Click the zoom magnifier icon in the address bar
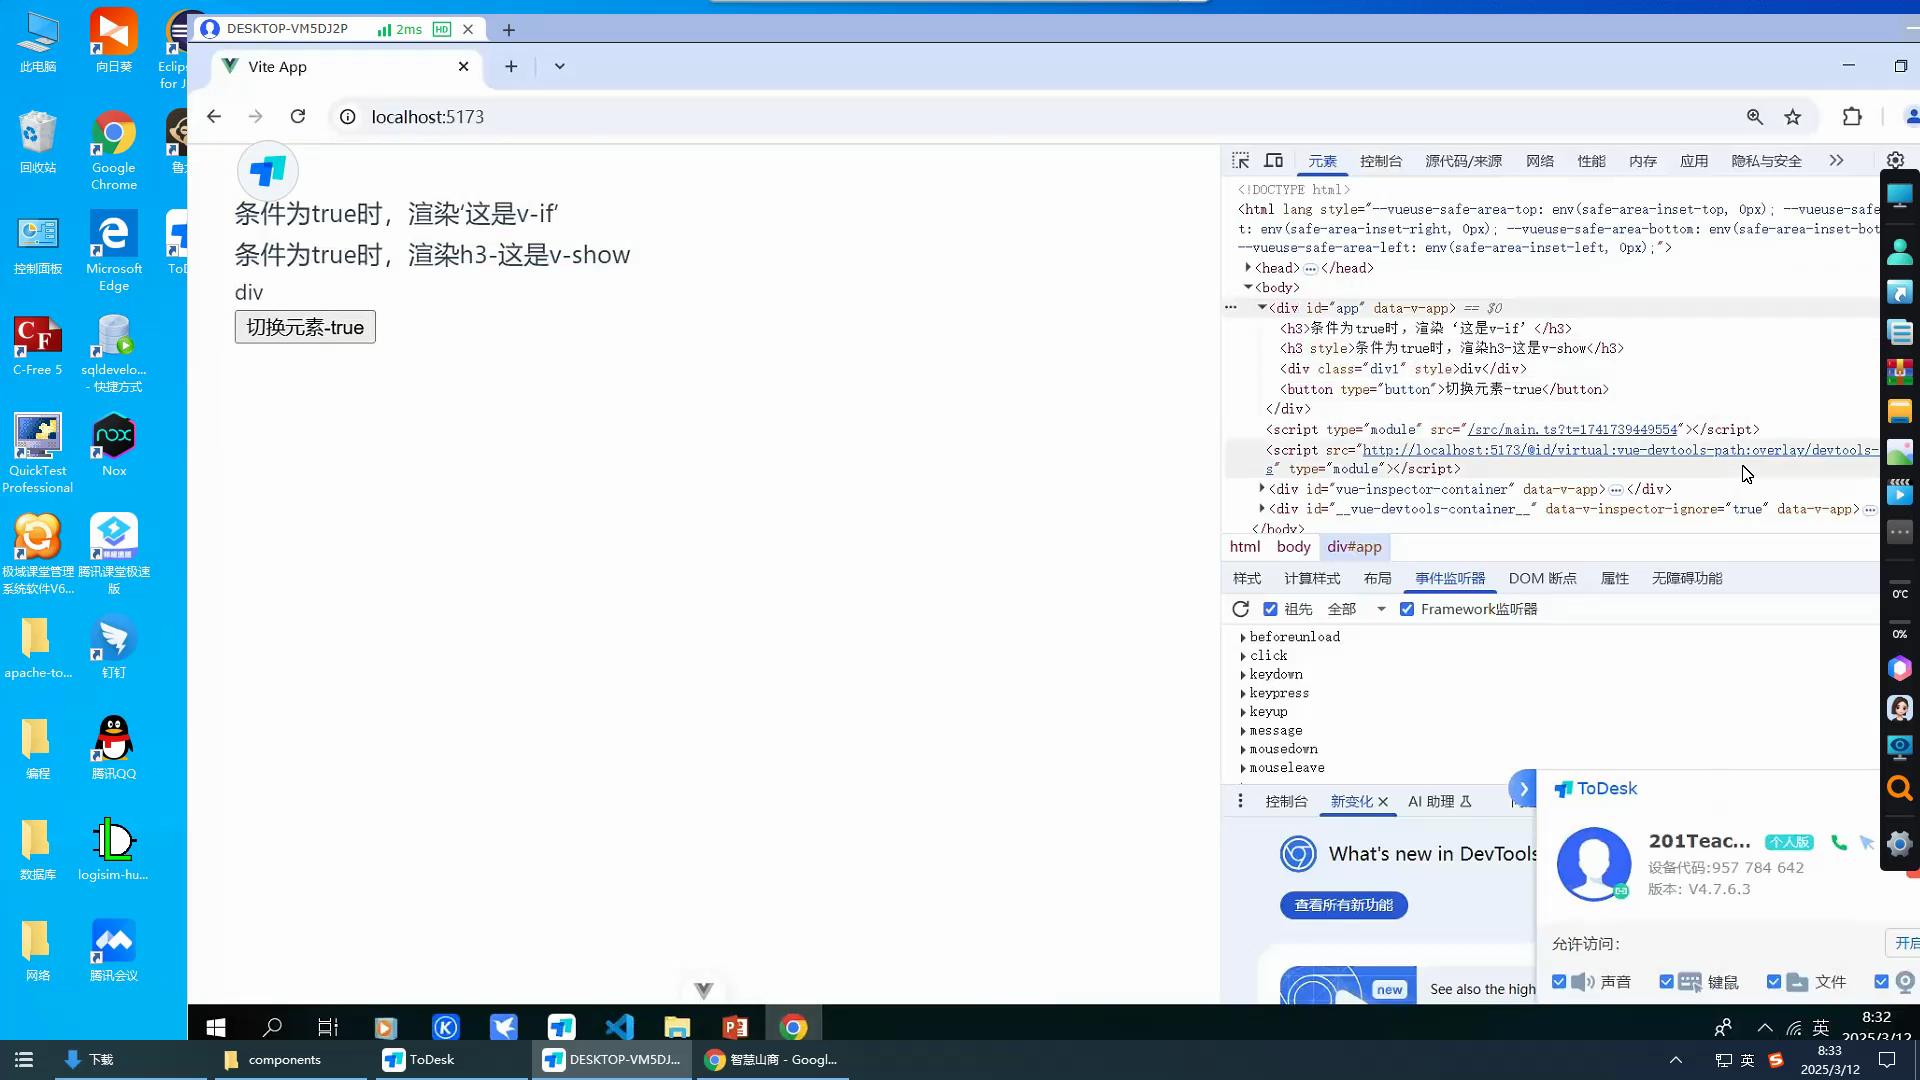Viewport: 1920px width, 1080px height. [x=1755, y=117]
